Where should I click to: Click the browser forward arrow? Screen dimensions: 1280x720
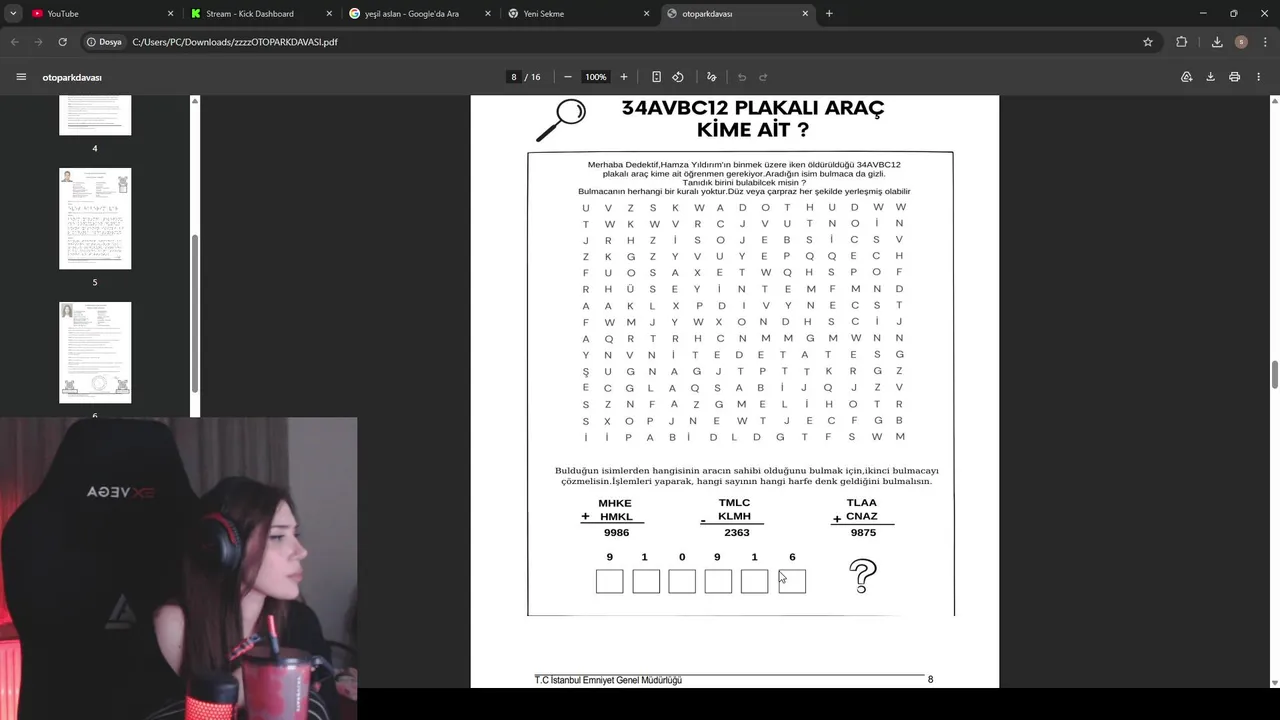pyautogui.click(x=38, y=42)
